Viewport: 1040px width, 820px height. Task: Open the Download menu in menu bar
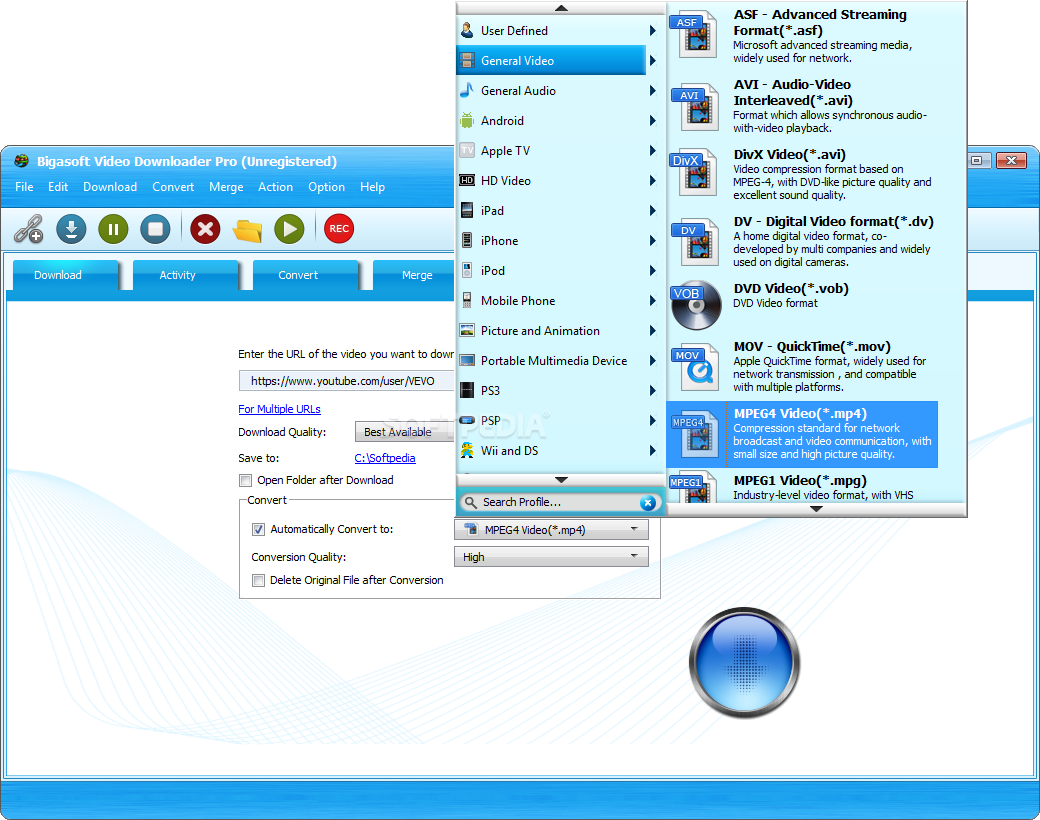(110, 187)
